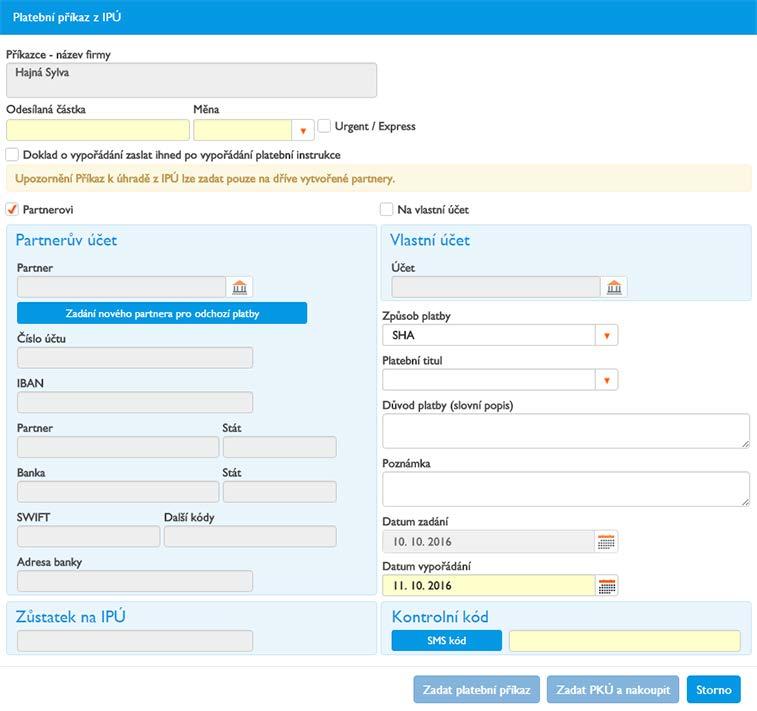The image size is (757, 711).
Task: Uncheck the Partnerovi checkbox
Action: click(x=12, y=209)
